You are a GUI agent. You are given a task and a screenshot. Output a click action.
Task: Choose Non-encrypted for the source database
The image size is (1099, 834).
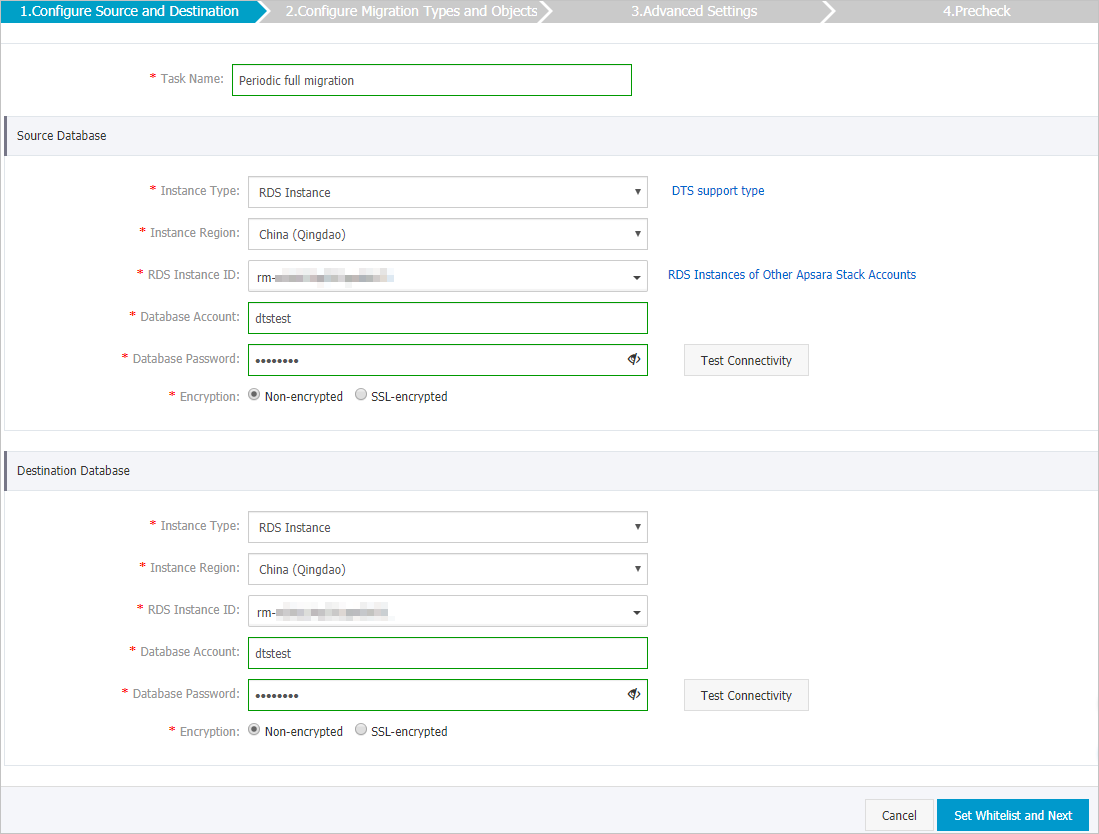point(254,394)
